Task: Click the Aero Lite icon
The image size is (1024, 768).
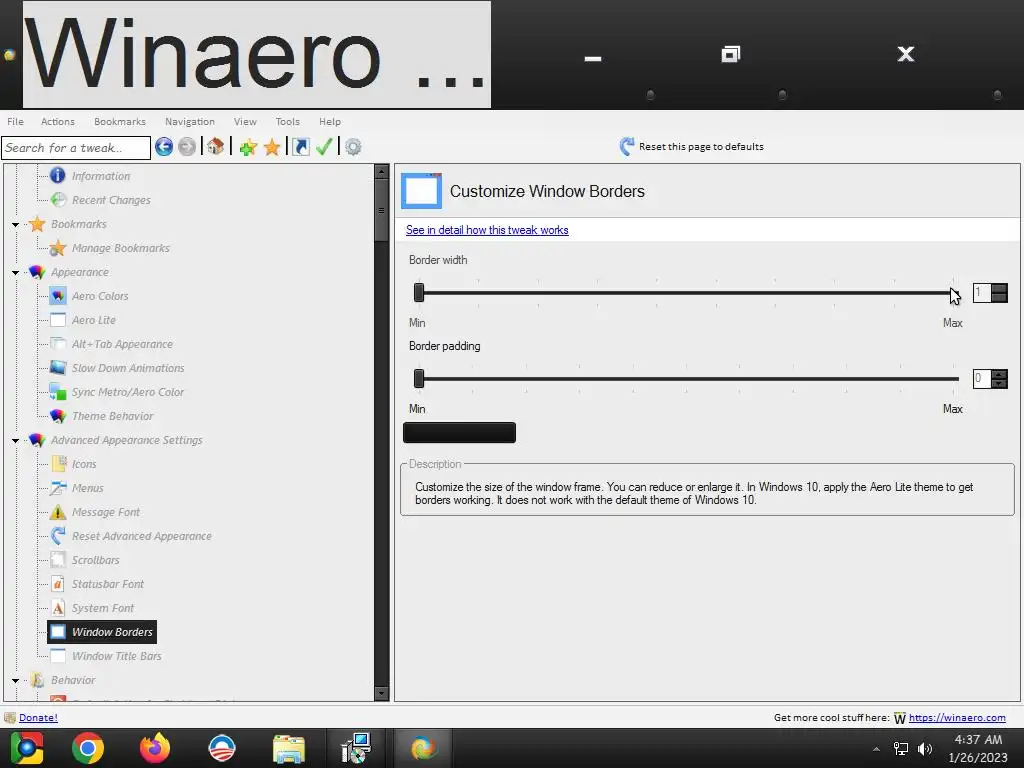Action: pyautogui.click(x=57, y=320)
